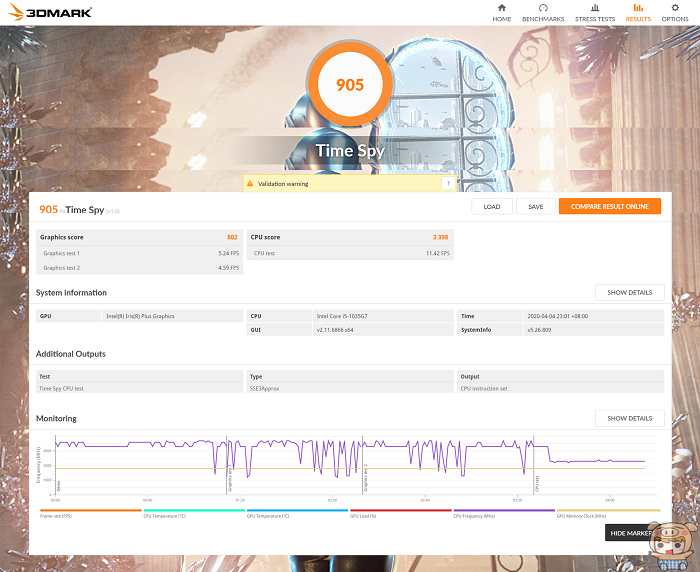
Task: Go to the Home section
Action: (x=501, y=13)
